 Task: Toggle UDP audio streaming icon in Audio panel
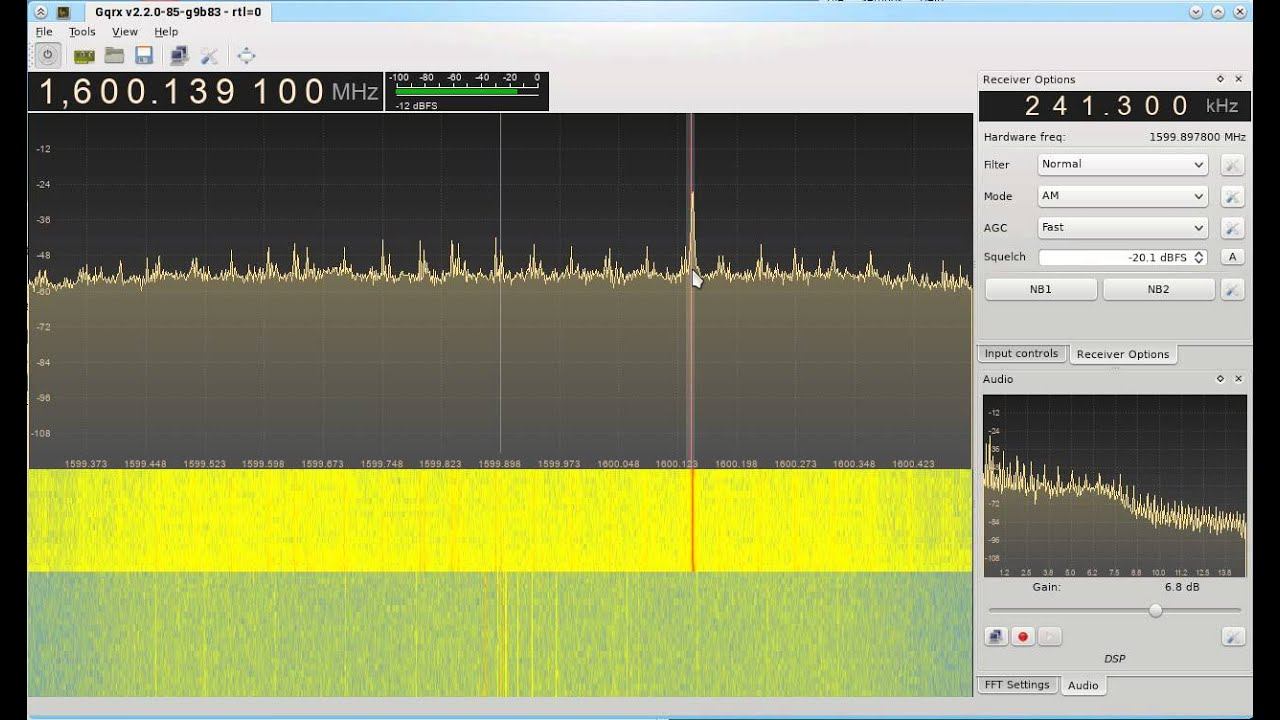[996, 636]
